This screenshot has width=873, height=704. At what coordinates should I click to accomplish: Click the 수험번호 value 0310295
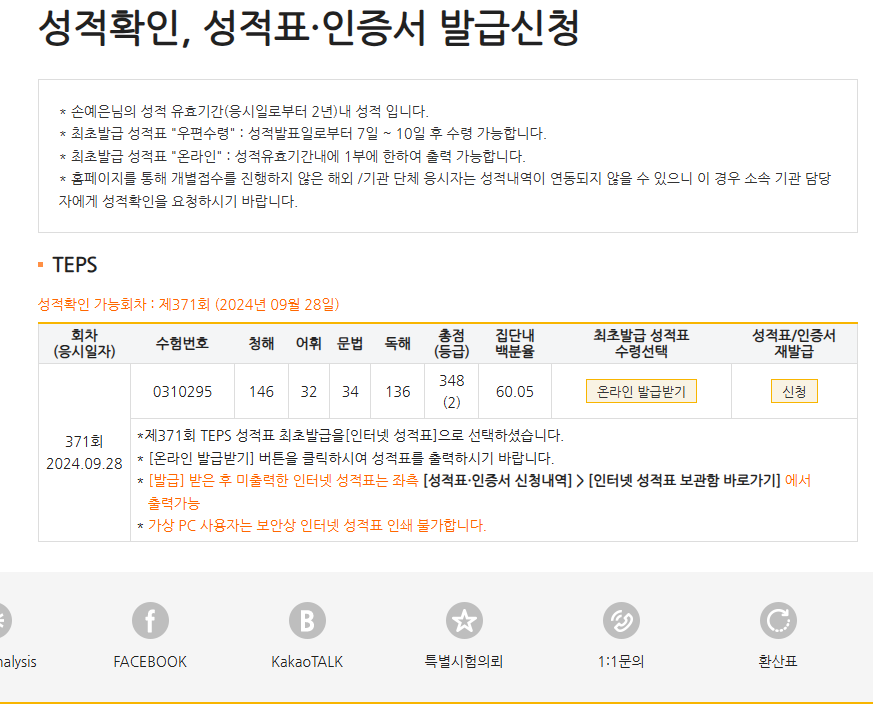click(182, 391)
